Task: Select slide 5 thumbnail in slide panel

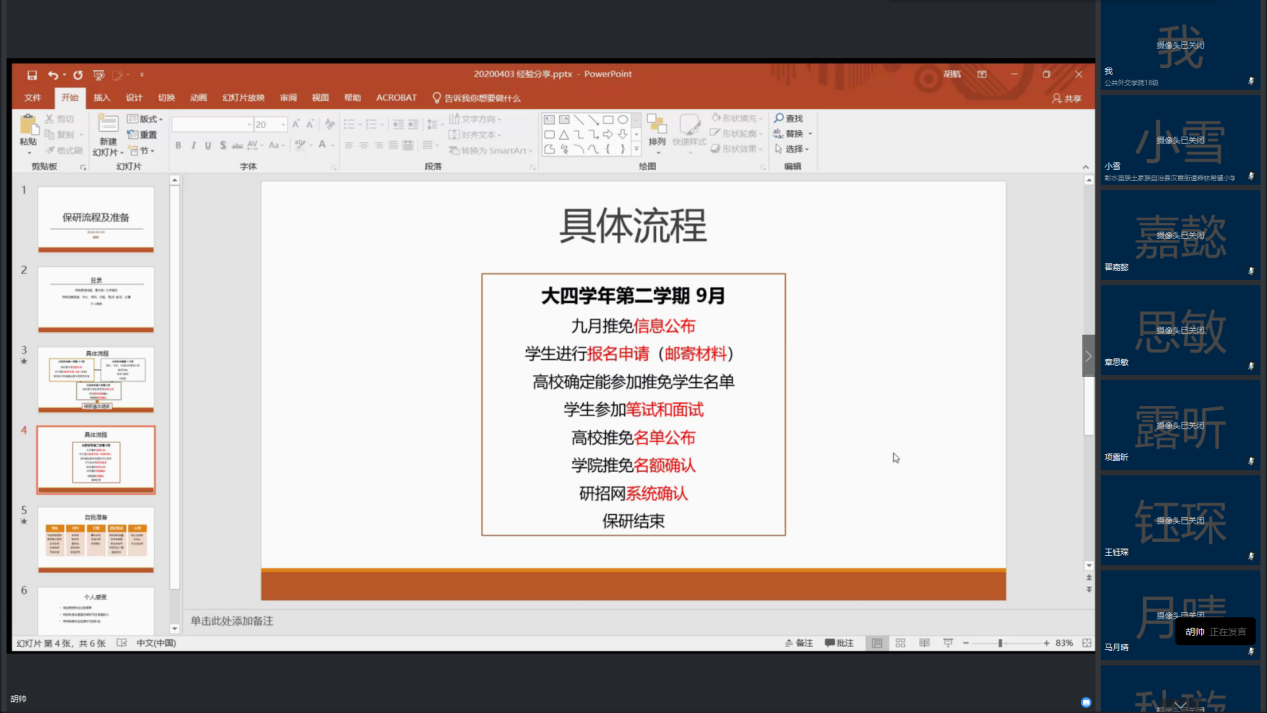Action: point(96,539)
